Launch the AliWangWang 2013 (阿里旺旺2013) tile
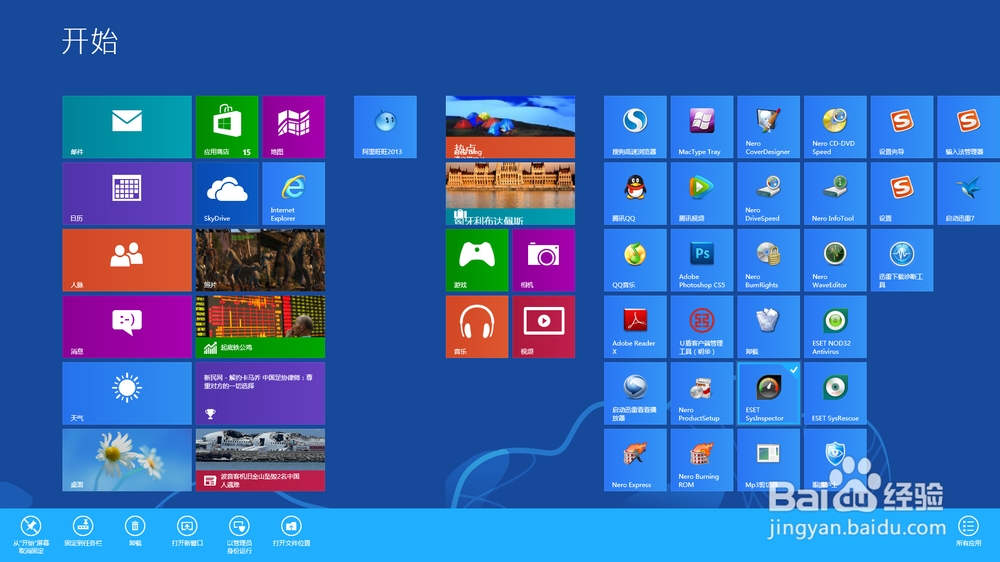Image resolution: width=1000 pixels, height=562 pixels. point(385,127)
